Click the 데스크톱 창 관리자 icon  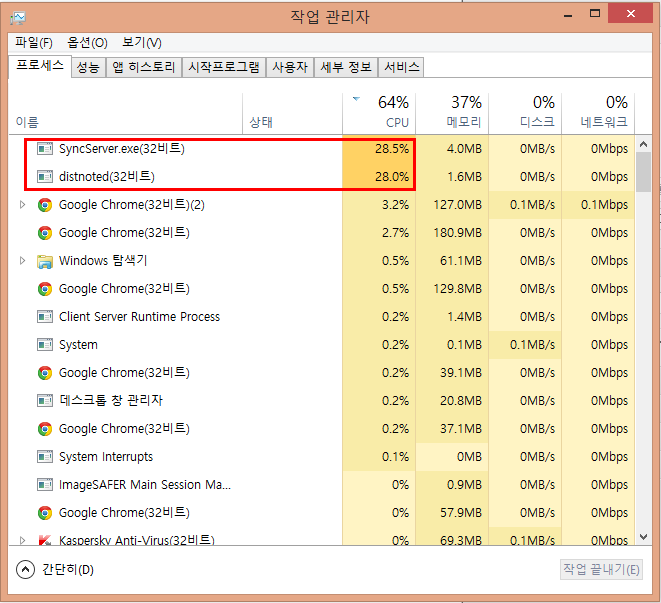coord(45,401)
